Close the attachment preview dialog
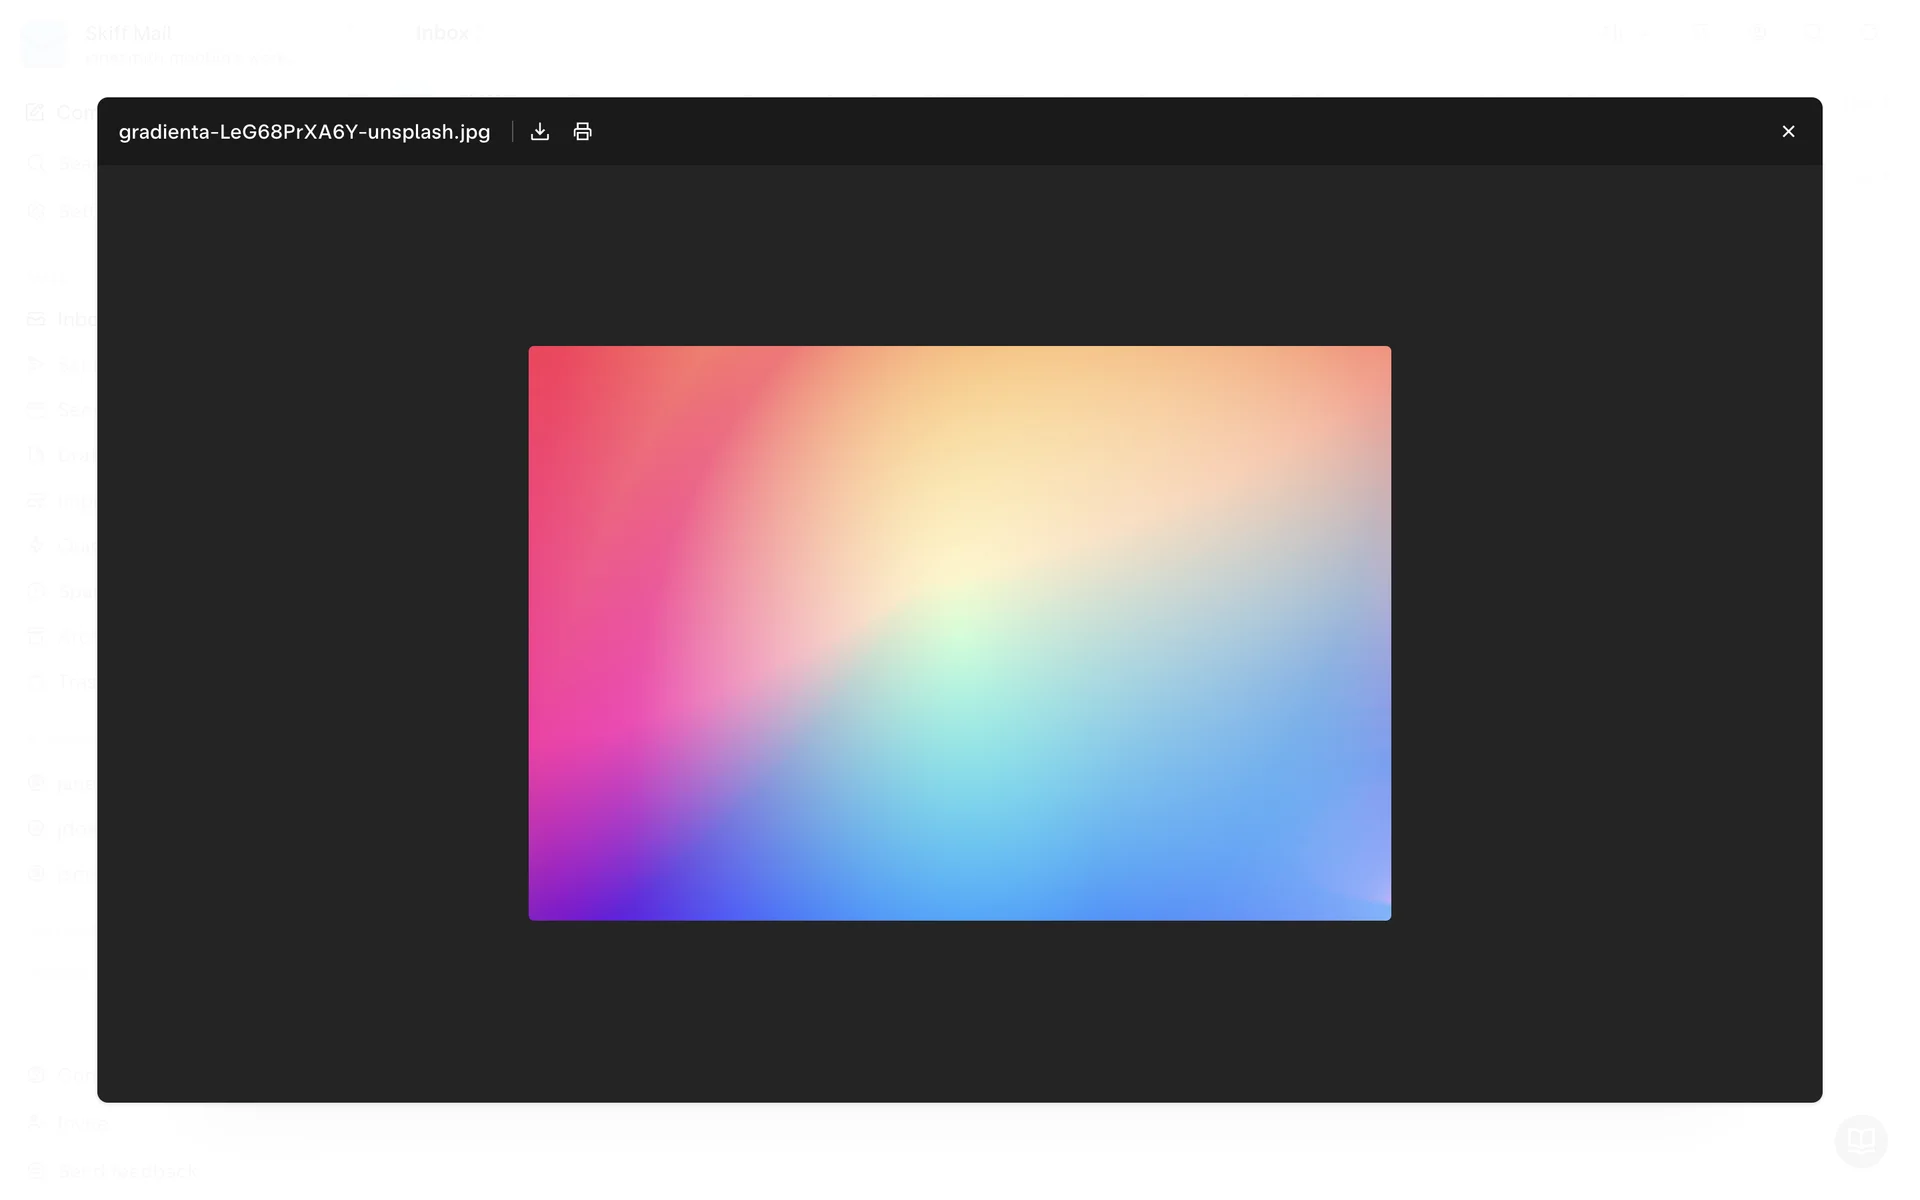Image resolution: width=1920 pixels, height=1200 pixels. click(1788, 132)
